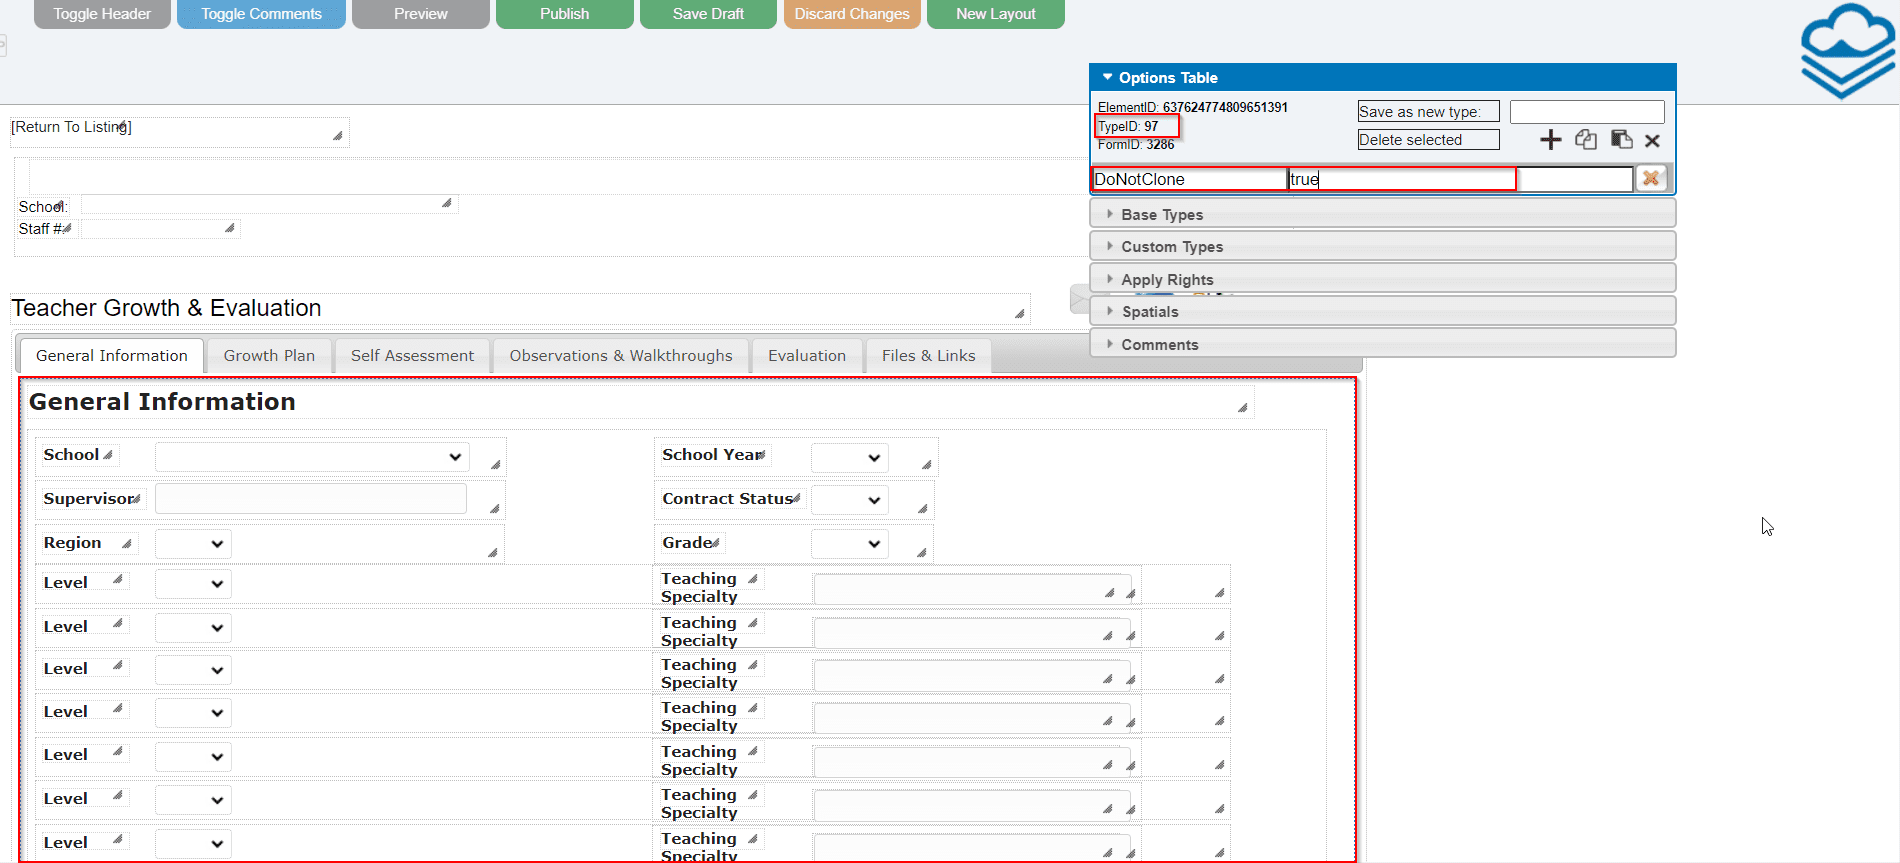Click the FormID: 3286 text
The image size is (1900, 863).
point(1136,145)
